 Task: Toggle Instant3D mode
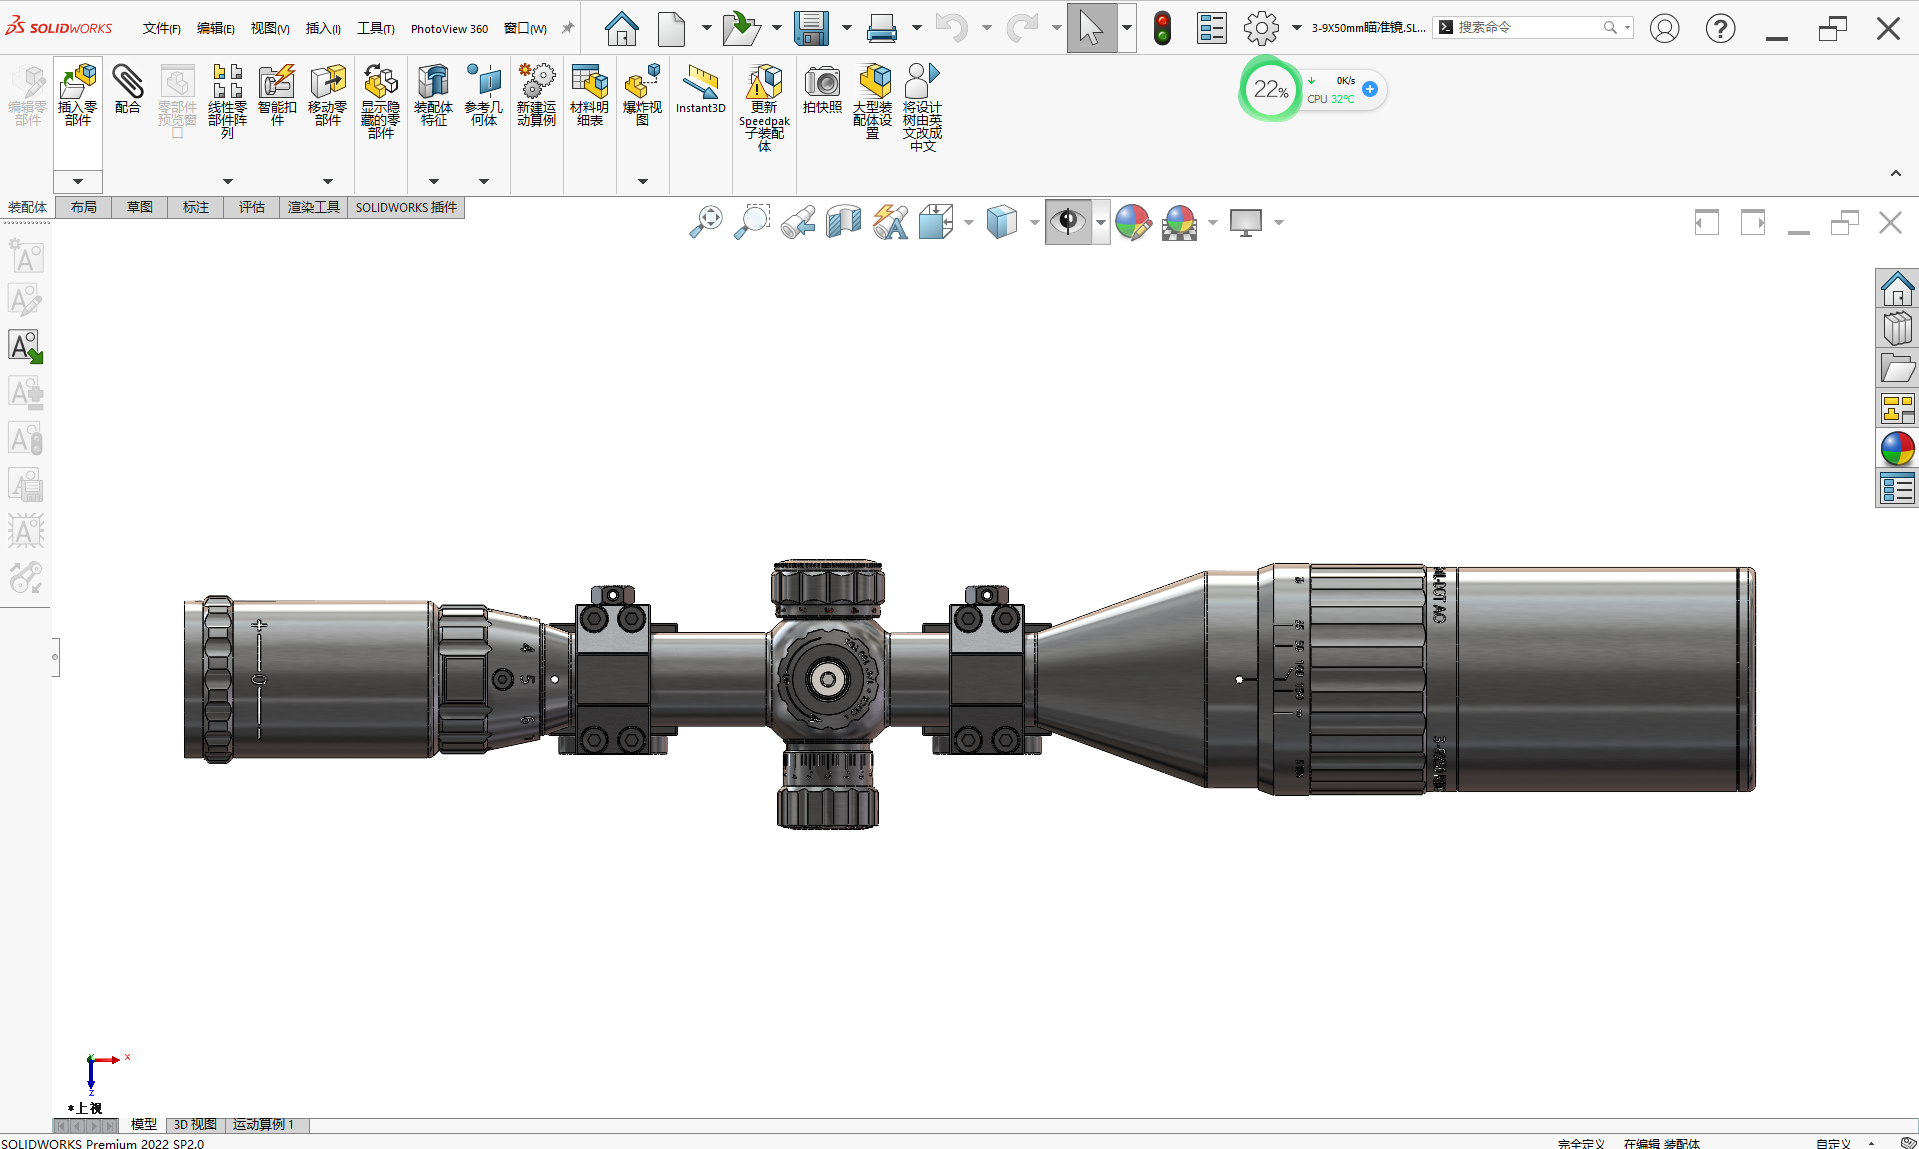pyautogui.click(x=700, y=88)
